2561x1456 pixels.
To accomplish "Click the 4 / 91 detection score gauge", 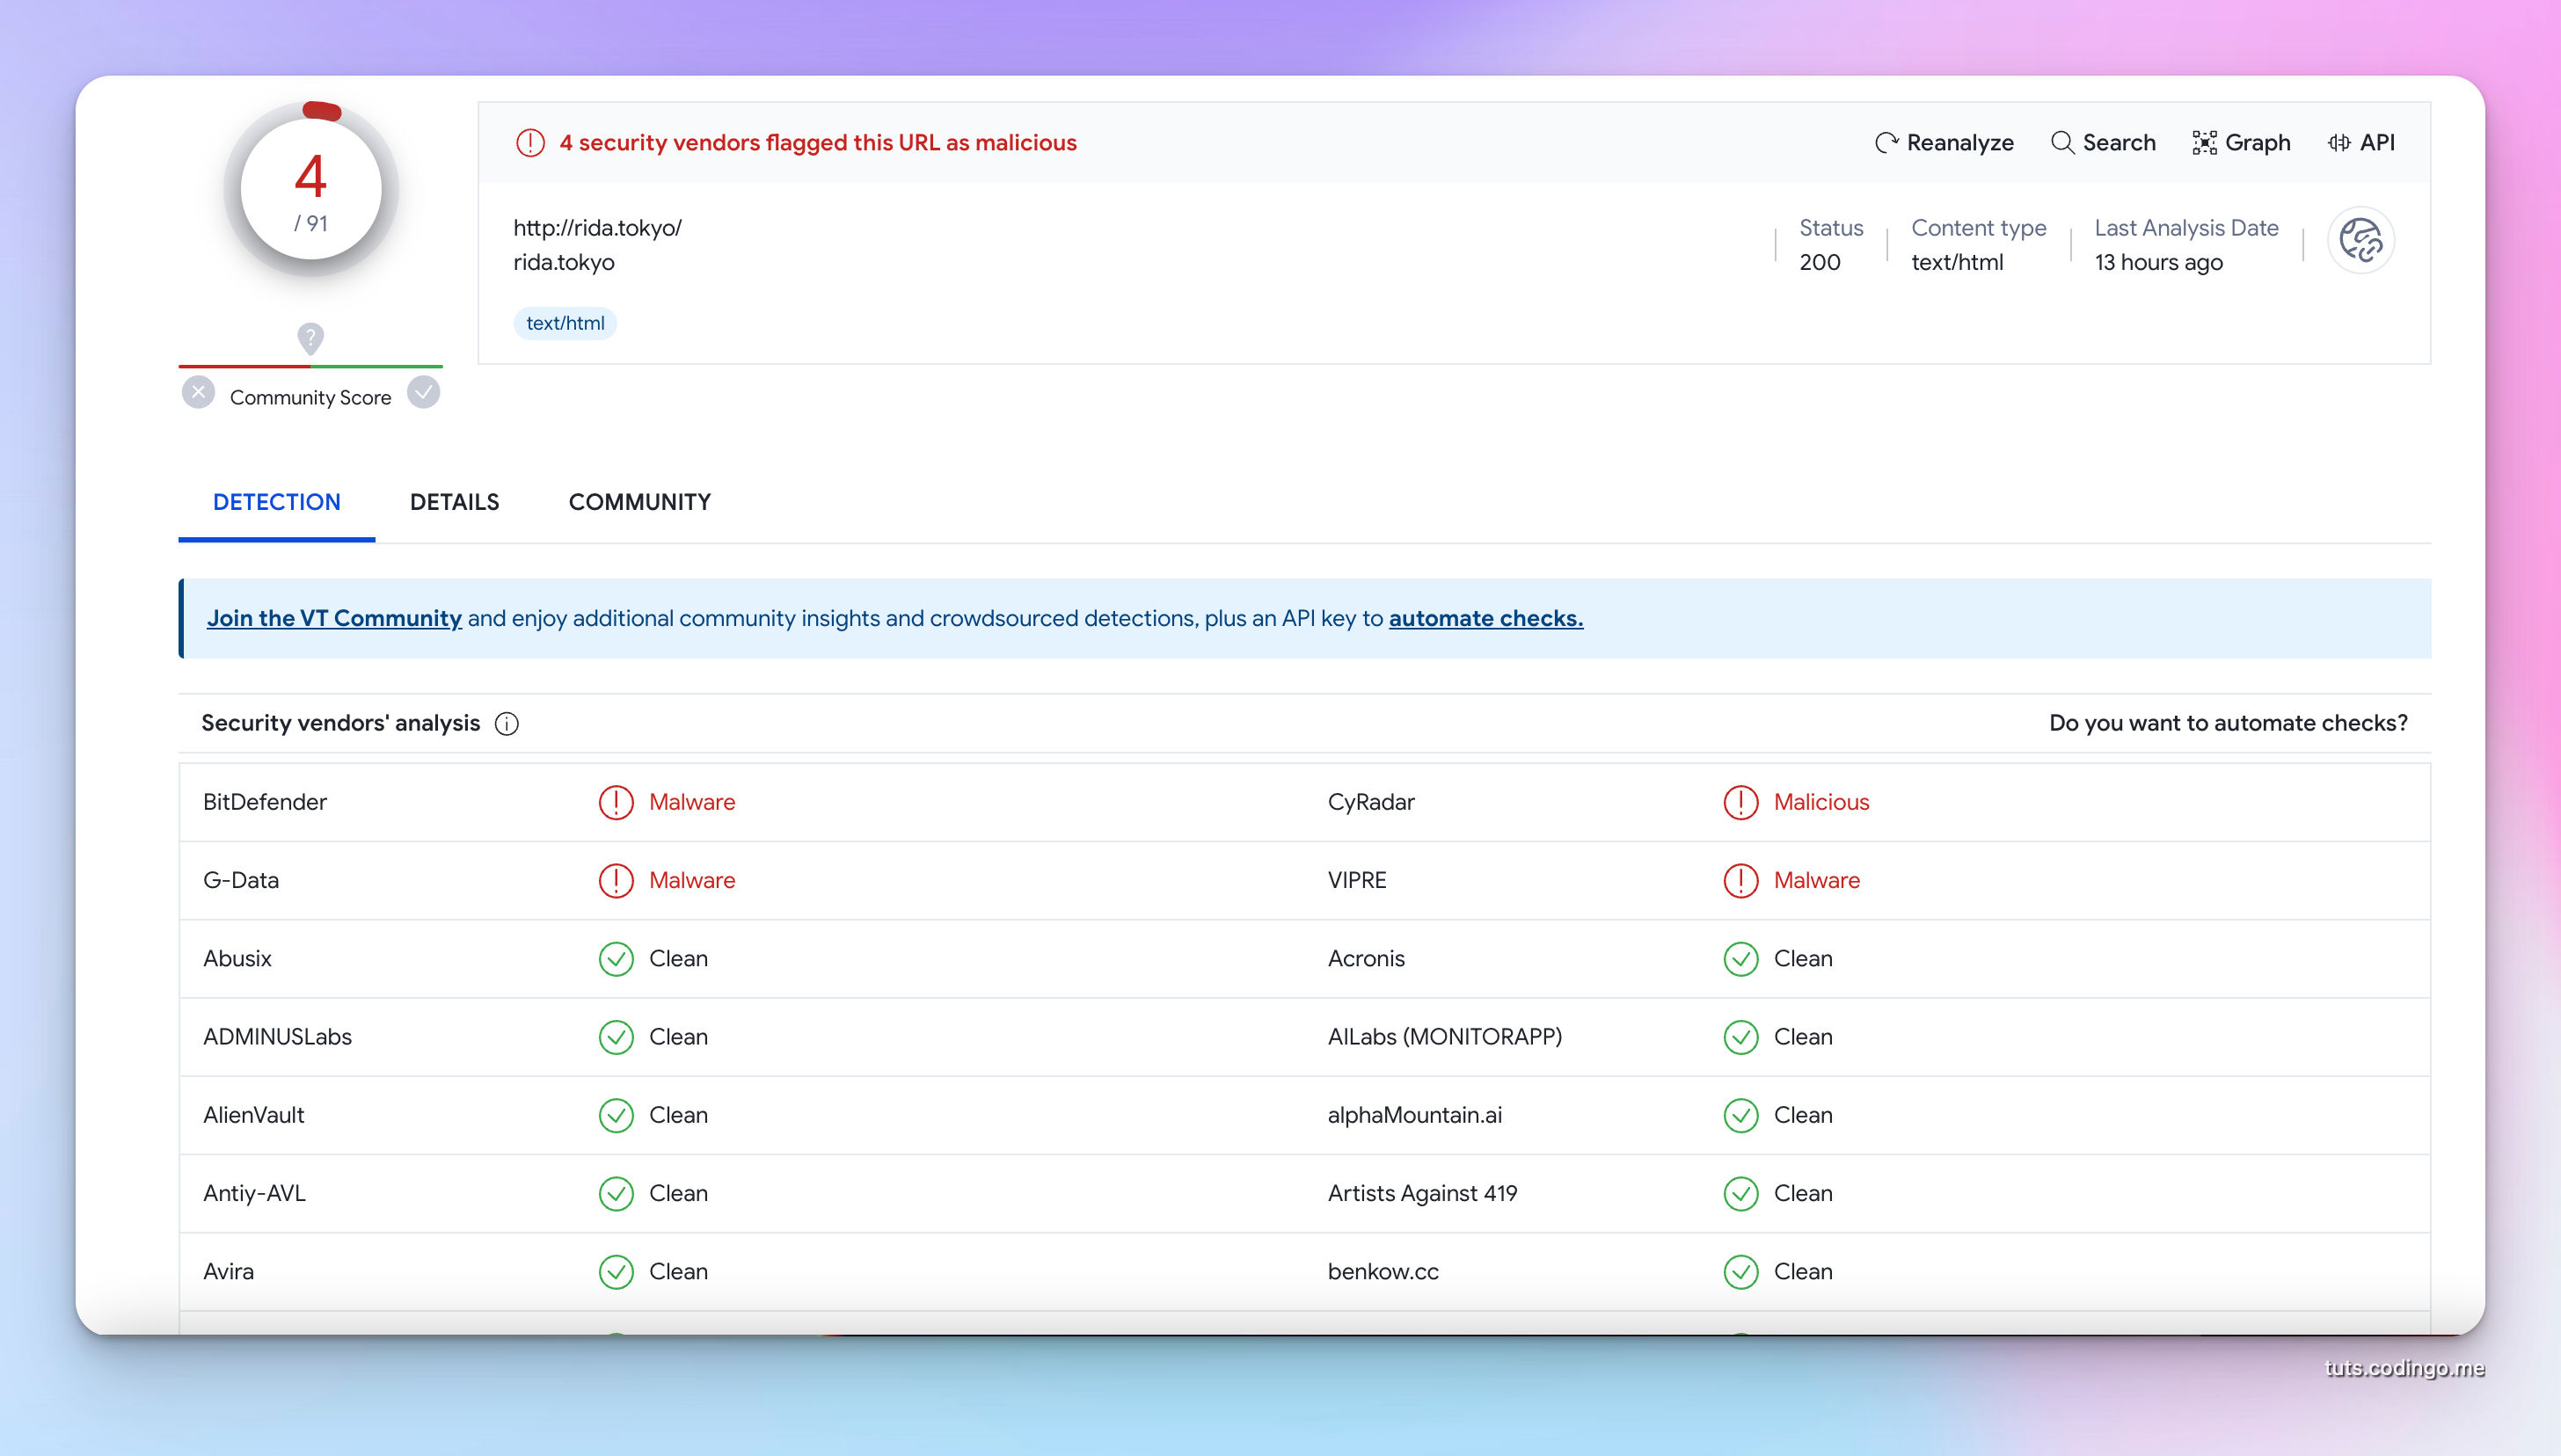I will pyautogui.click(x=311, y=189).
